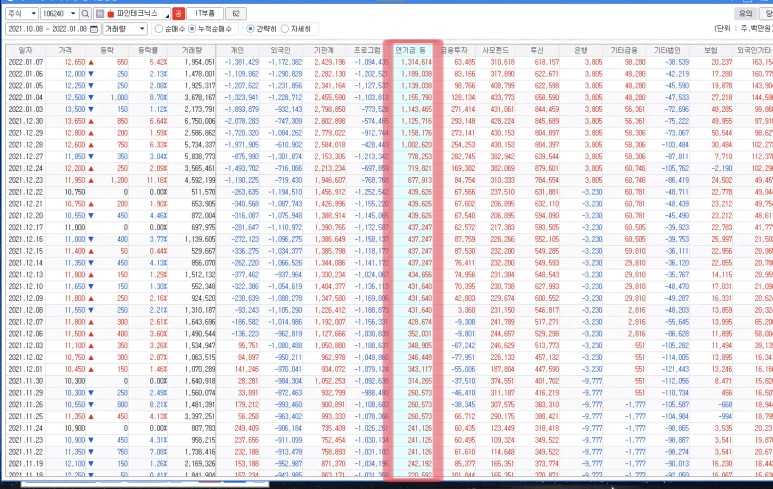
Task: Click the 62 button
Action: tap(236, 13)
